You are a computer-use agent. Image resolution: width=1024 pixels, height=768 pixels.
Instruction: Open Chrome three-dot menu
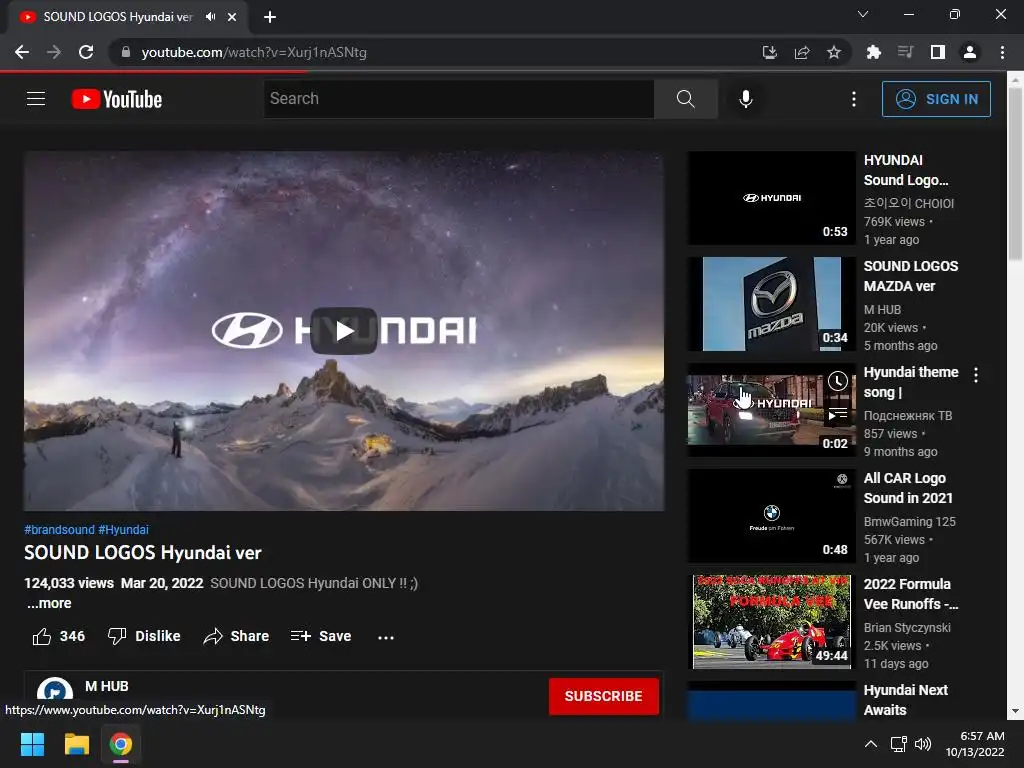(x=1002, y=52)
